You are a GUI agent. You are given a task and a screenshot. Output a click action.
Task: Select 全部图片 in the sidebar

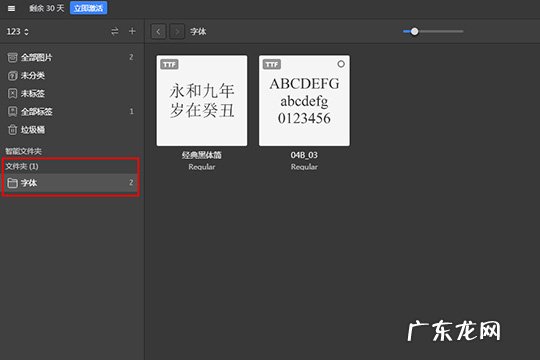coord(71,58)
